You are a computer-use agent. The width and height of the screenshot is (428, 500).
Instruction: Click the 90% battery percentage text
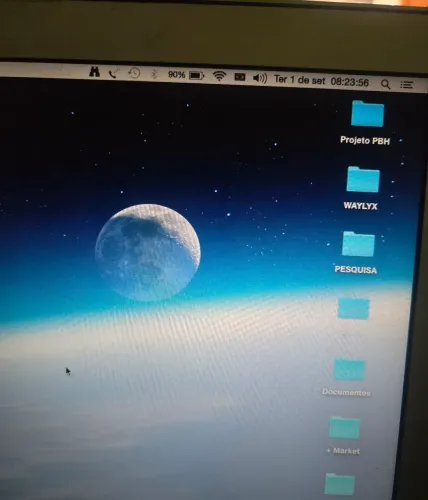[x=176, y=75]
